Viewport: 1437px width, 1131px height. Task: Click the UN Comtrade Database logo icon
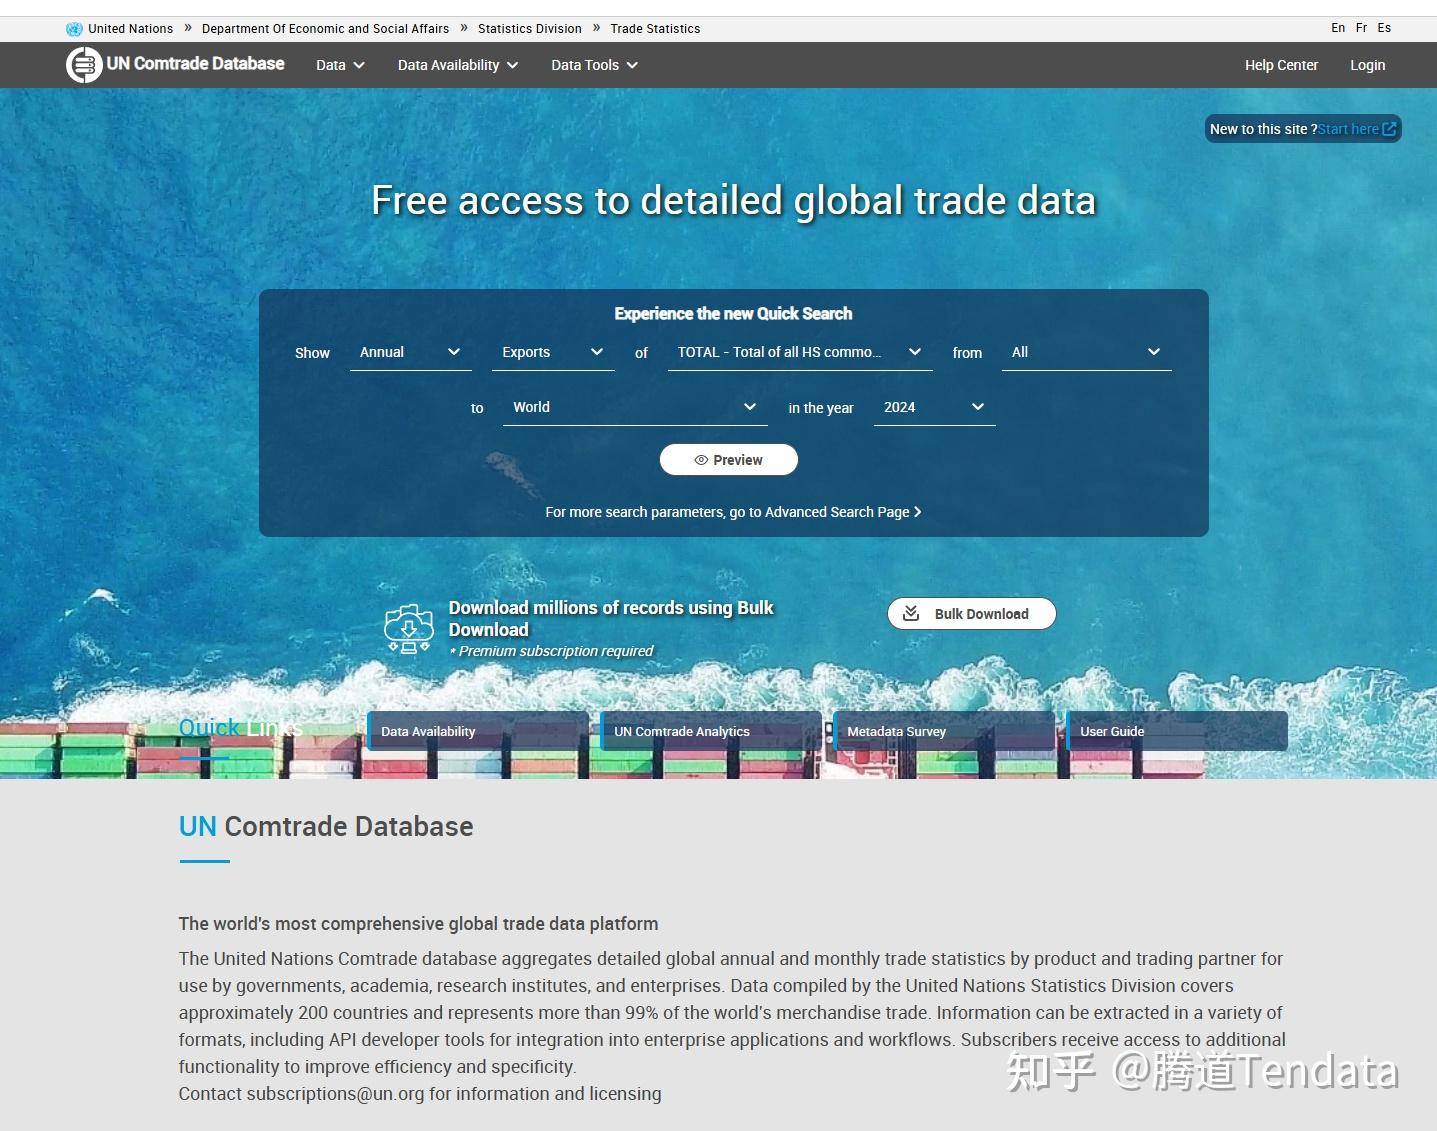(x=84, y=65)
